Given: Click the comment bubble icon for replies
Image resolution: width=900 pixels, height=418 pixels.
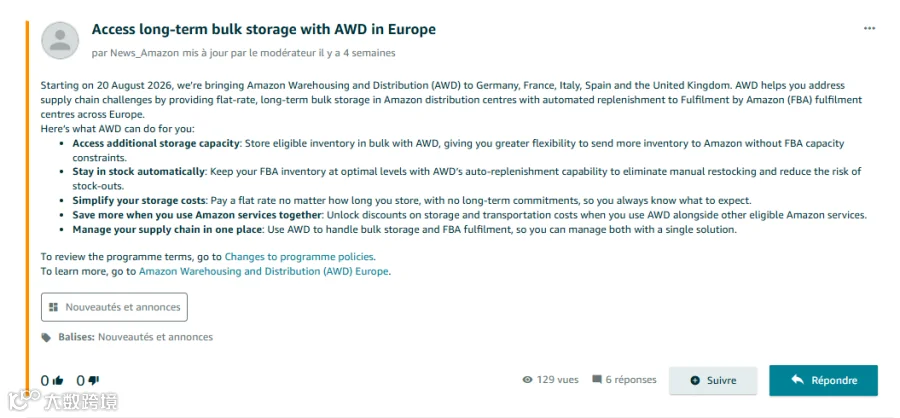Looking at the screenshot, I should point(597,380).
